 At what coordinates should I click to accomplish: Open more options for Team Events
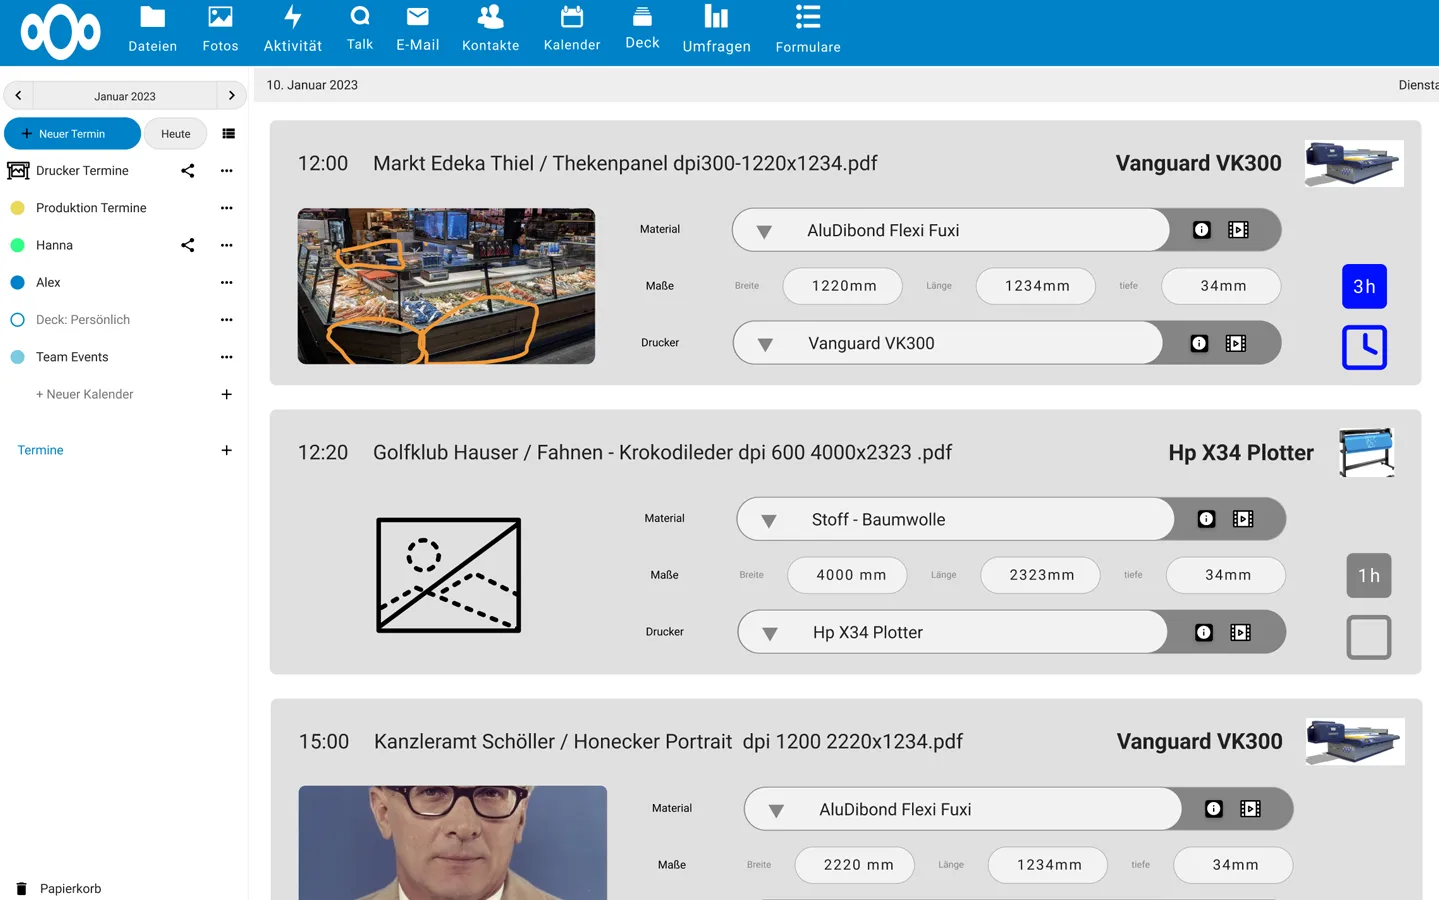coord(227,357)
